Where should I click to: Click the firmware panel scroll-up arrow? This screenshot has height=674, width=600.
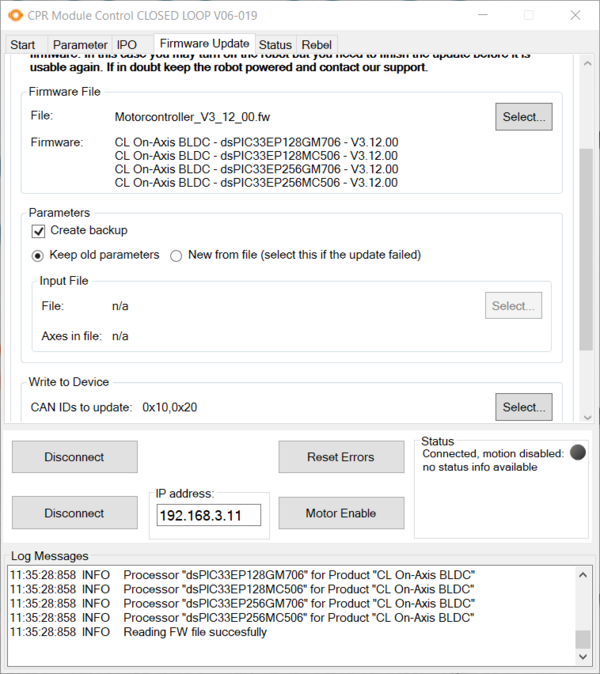(x=587, y=64)
